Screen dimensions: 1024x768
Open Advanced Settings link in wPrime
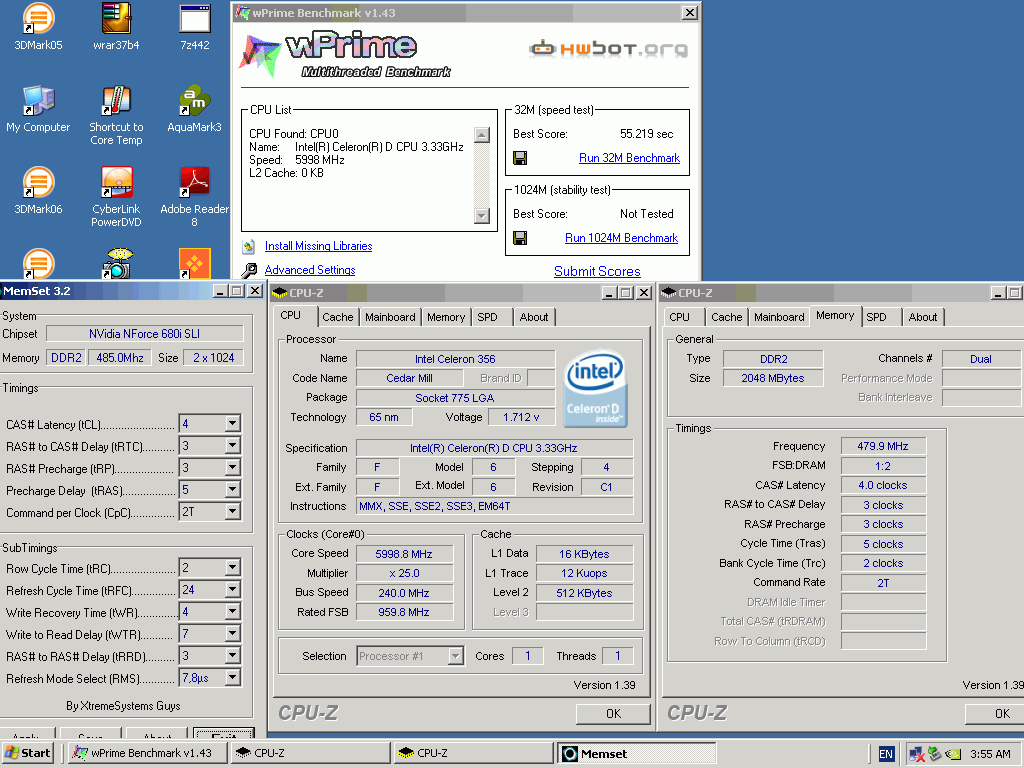[310, 270]
